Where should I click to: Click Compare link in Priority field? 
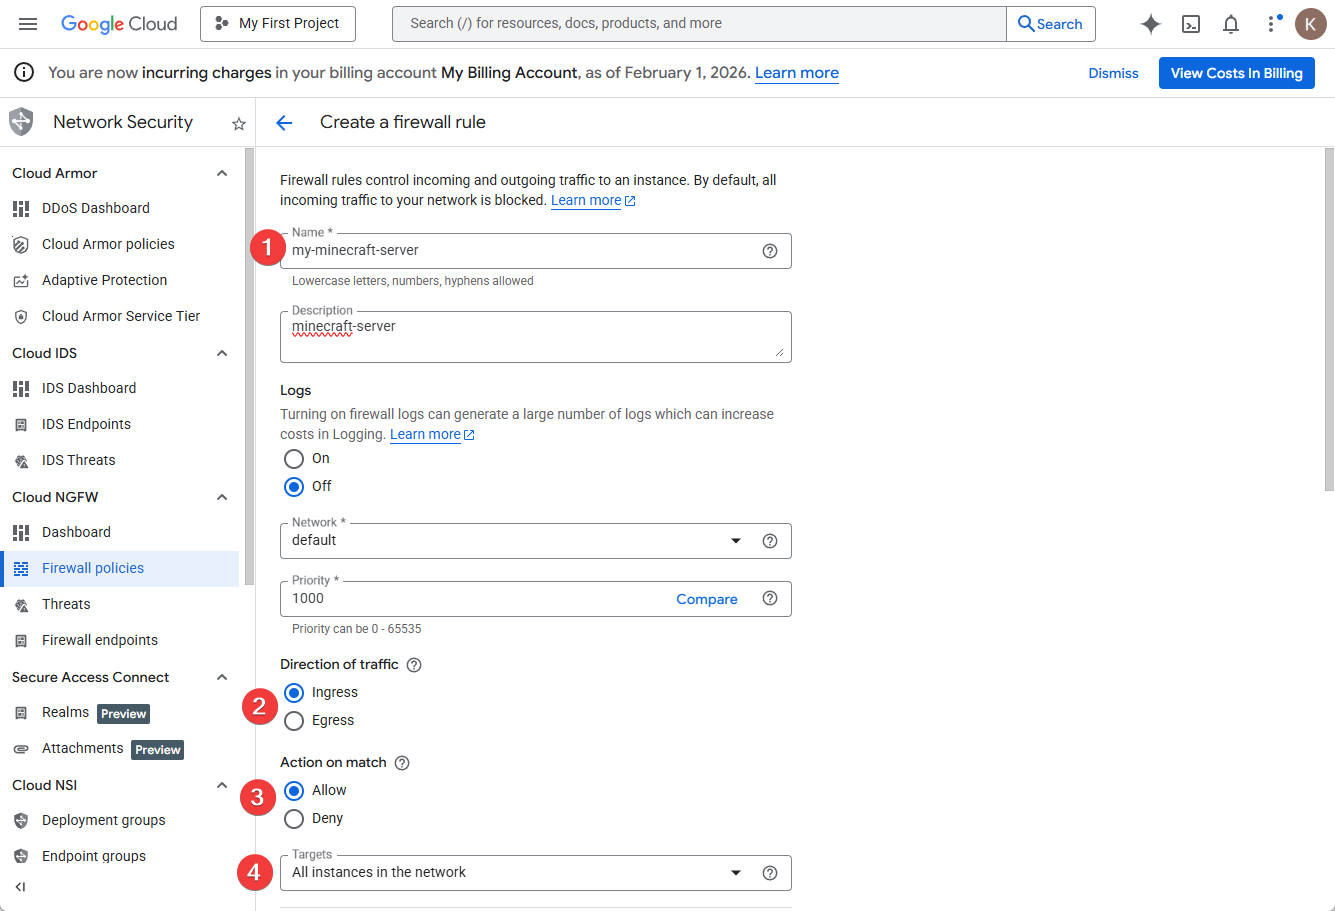click(707, 600)
